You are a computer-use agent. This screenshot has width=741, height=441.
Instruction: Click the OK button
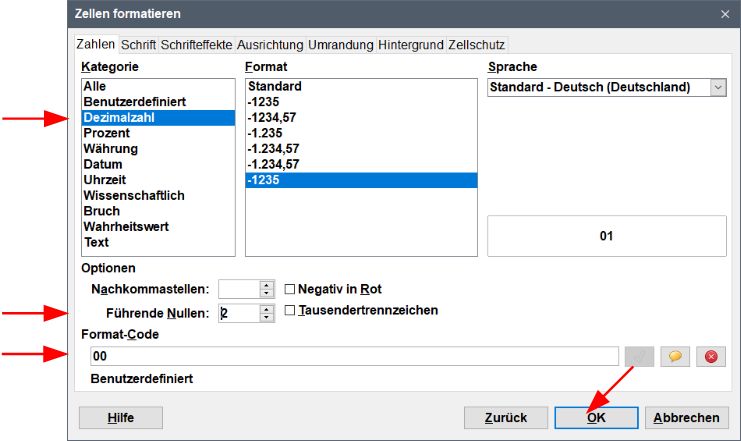596,418
